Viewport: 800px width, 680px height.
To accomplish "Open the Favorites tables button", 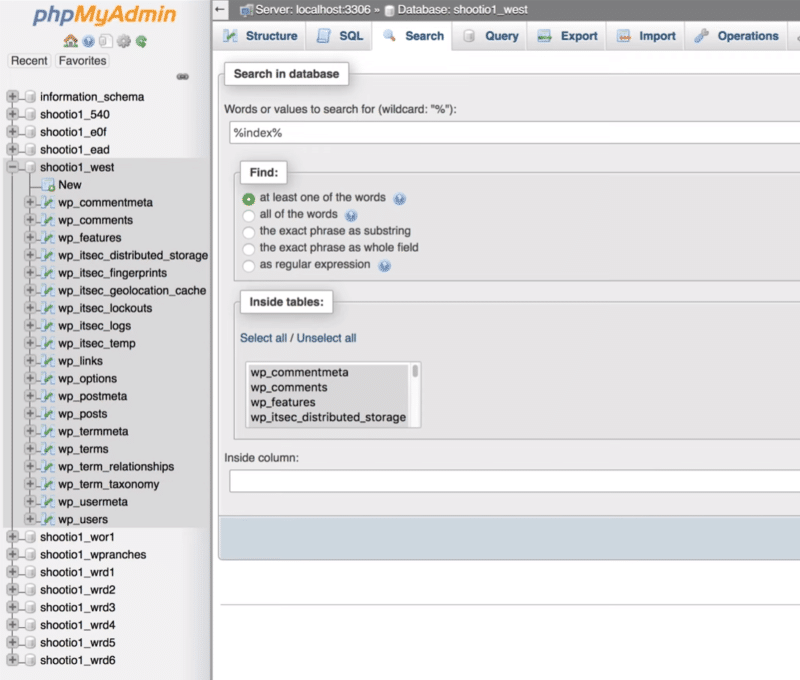I will point(83,61).
